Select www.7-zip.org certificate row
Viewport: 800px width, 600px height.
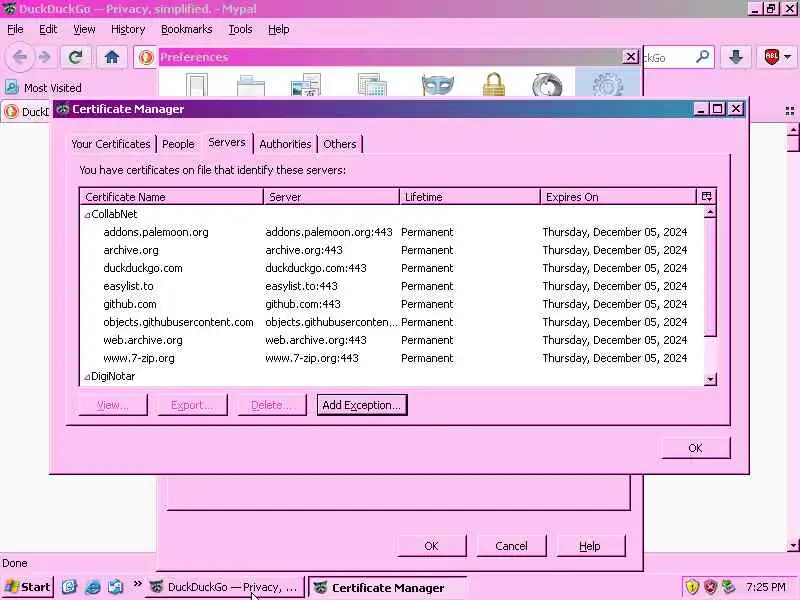392,358
